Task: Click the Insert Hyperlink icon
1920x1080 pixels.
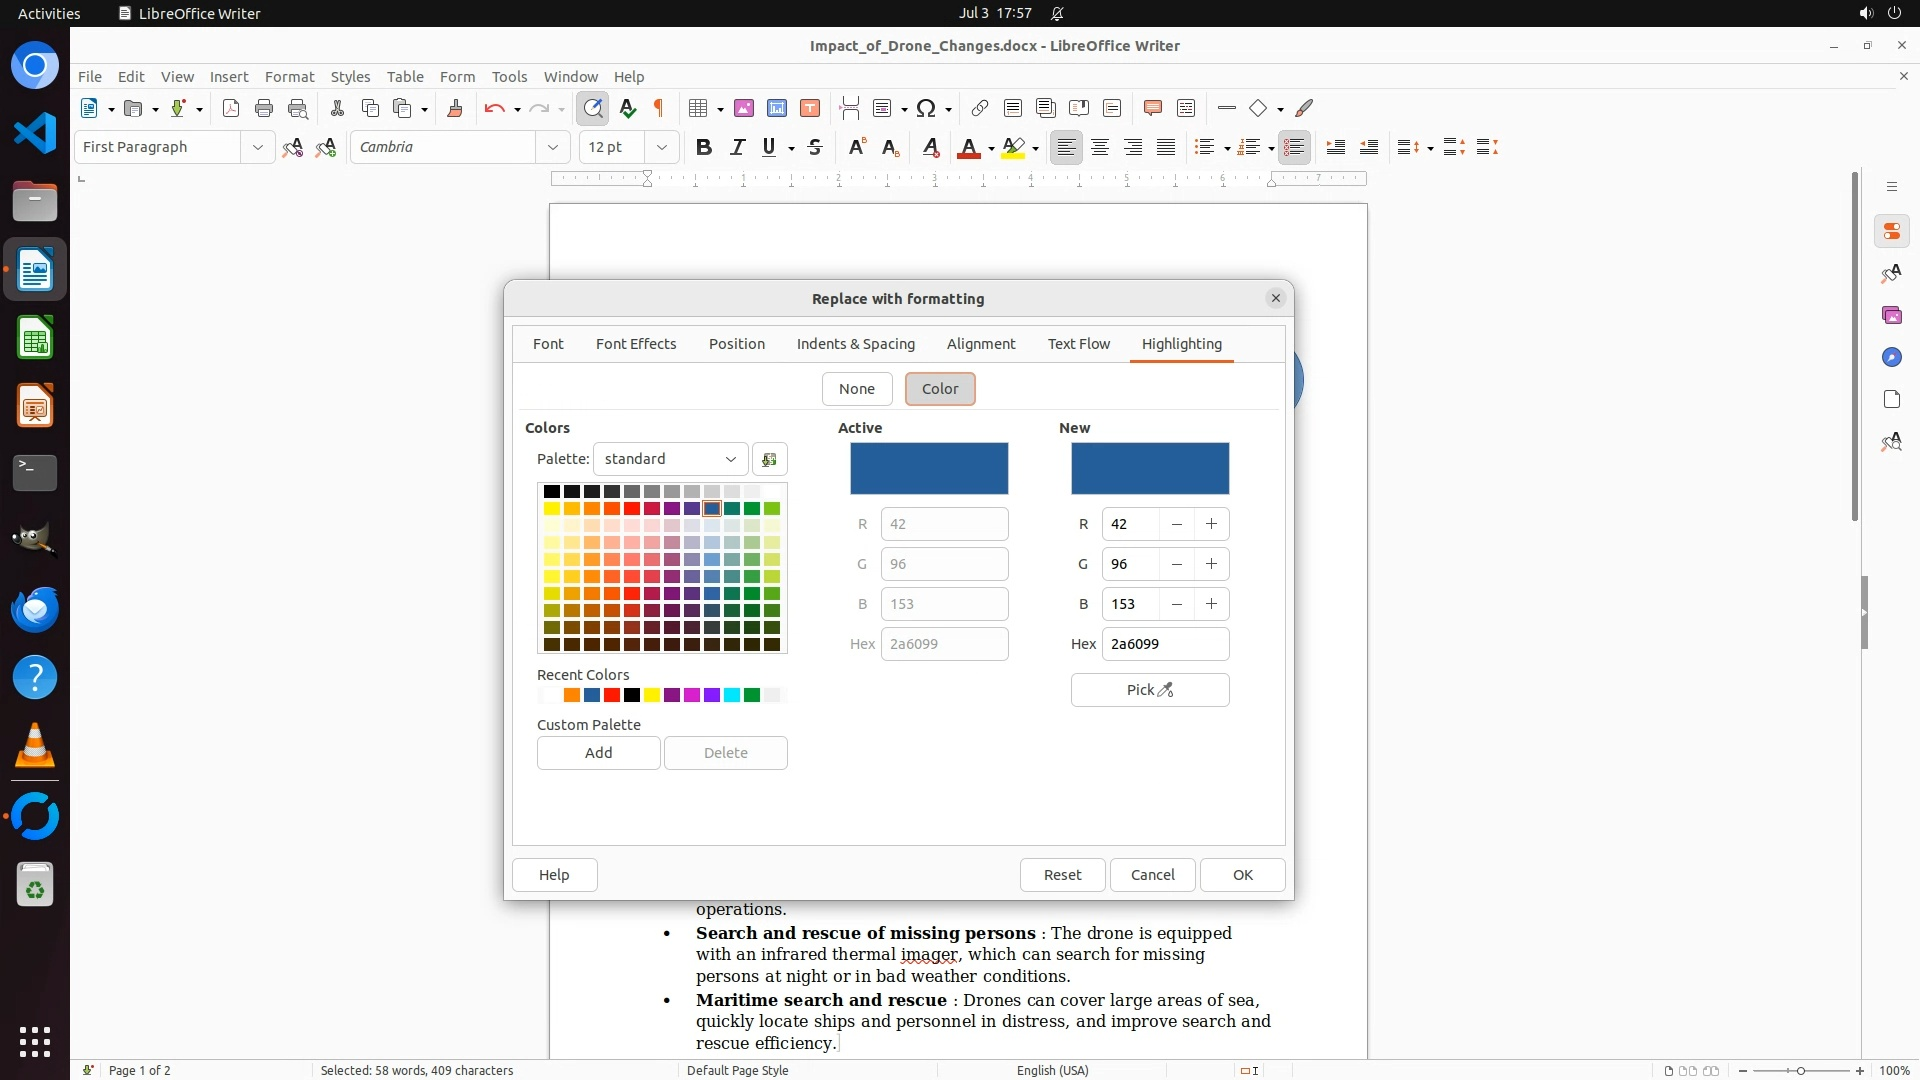Action: click(x=980, y=108)
